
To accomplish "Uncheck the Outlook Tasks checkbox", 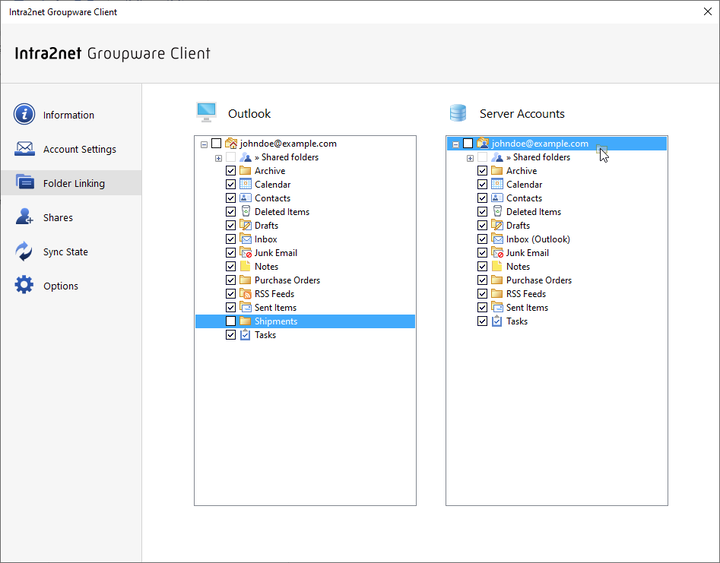I will click(231, 335).
